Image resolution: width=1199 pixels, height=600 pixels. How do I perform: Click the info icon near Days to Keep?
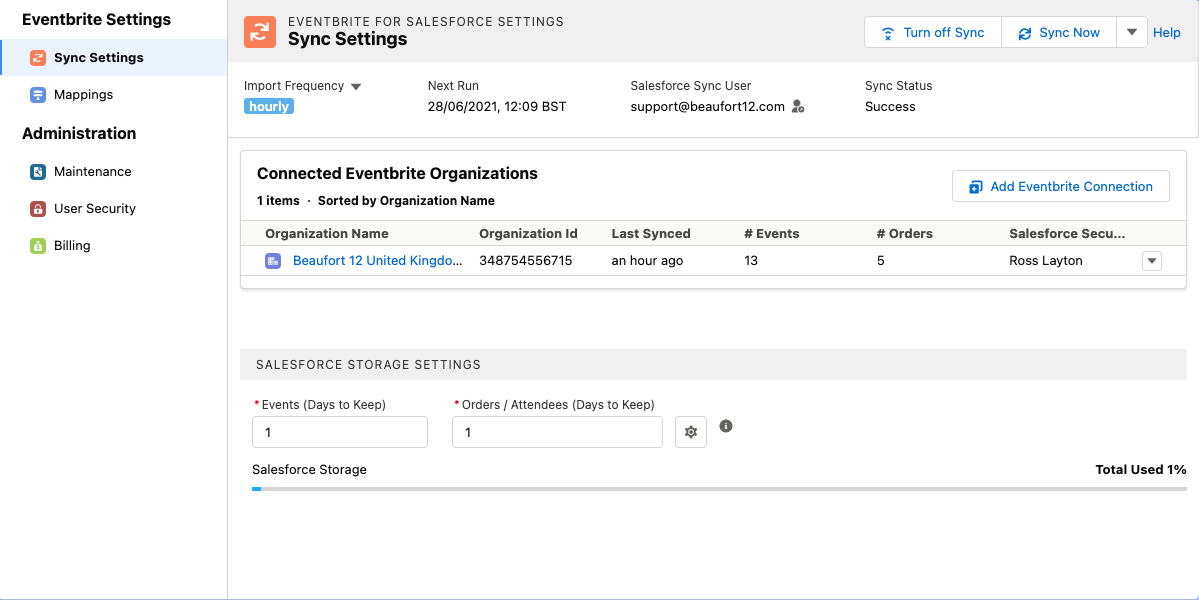click(726, 426)
